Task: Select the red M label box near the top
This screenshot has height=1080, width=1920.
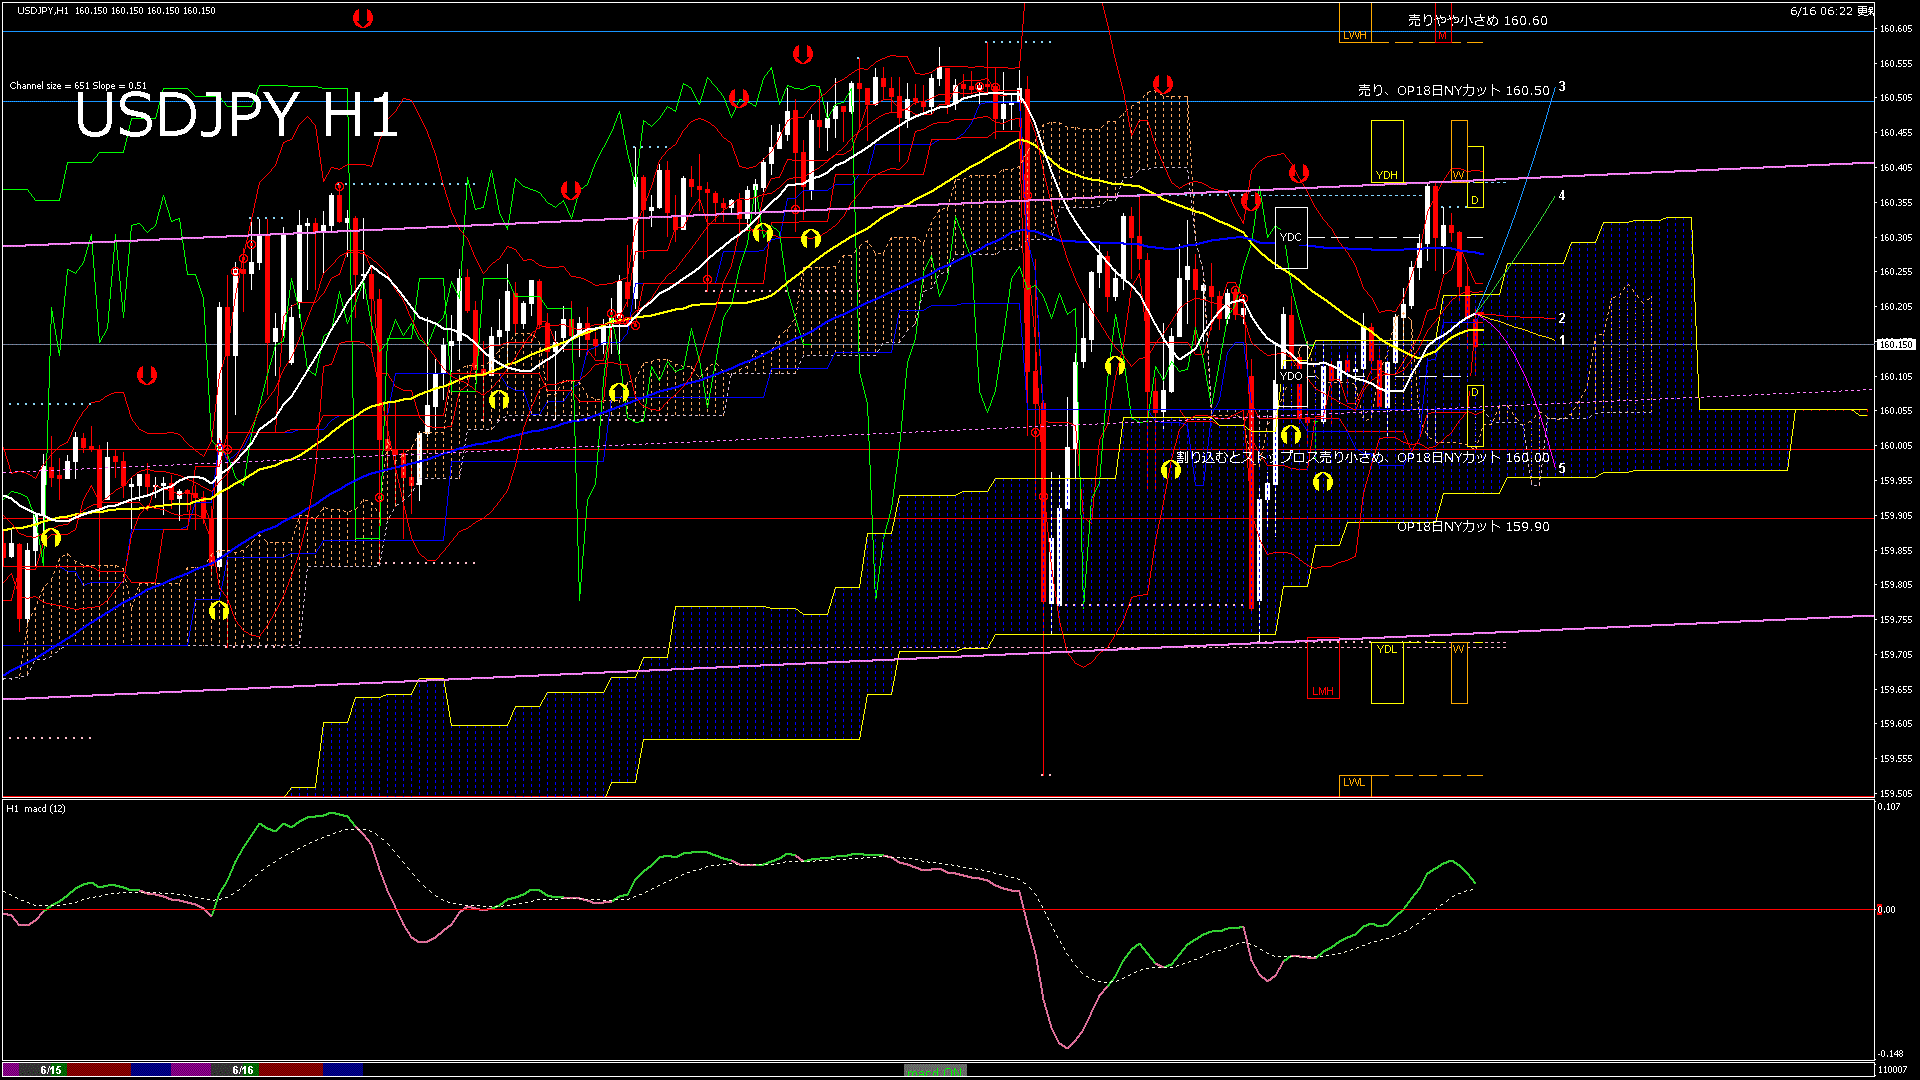Action: tap(1443, 35)
